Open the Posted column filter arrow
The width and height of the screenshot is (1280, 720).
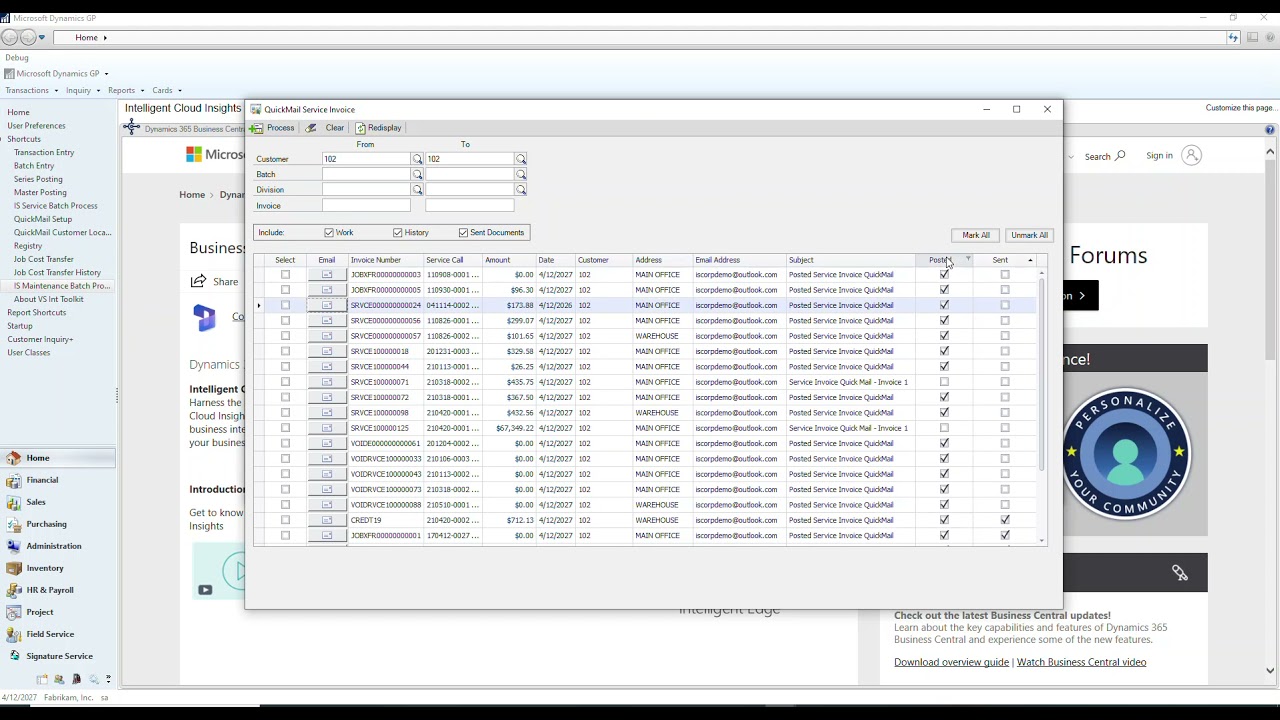(x=968, y=260)
